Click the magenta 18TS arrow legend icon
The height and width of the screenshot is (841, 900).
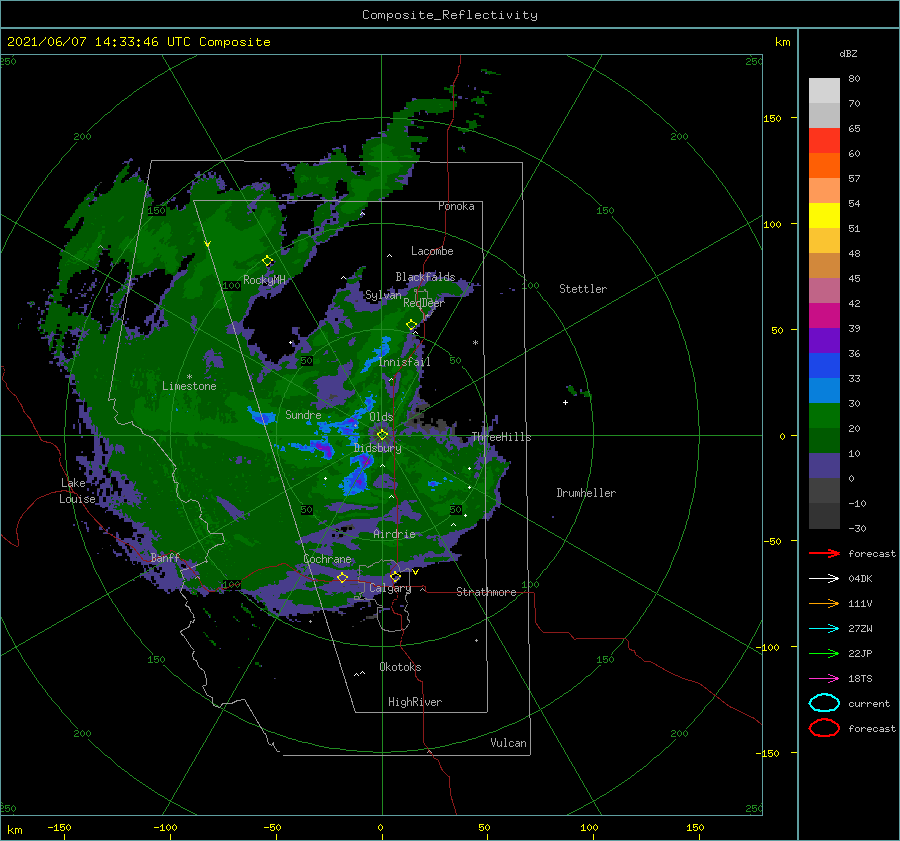tap(824, 679)
